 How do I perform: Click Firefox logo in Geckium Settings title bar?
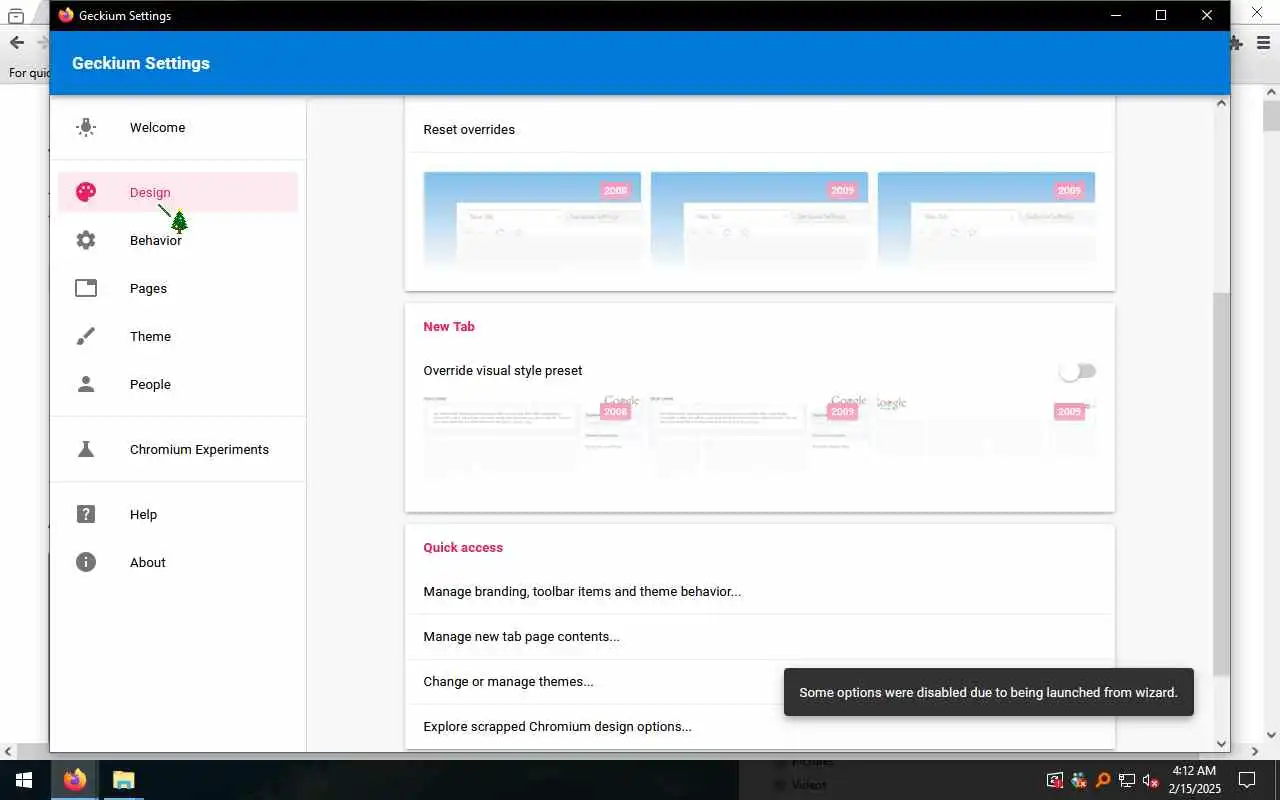(66, 15)
